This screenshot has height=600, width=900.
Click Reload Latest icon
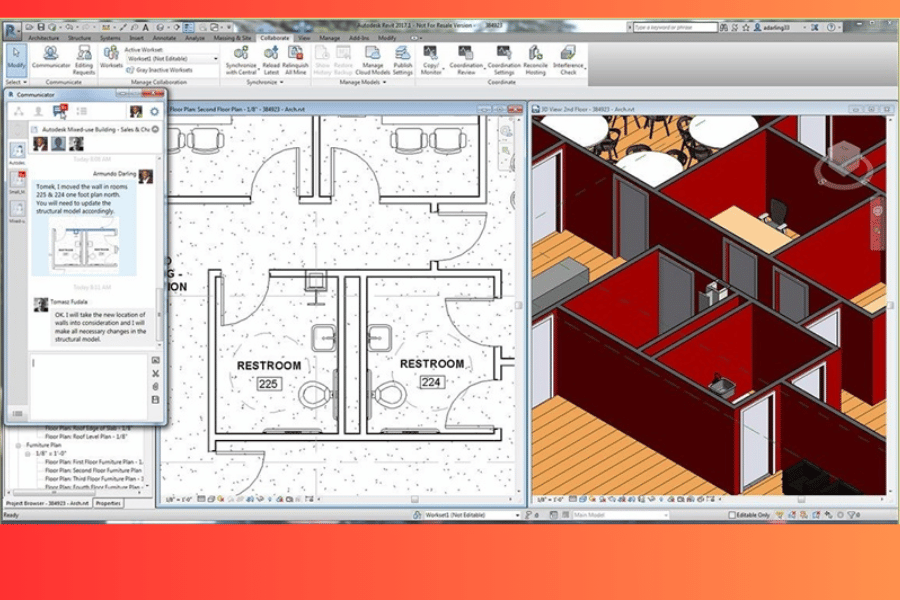(x=271, y=58)
